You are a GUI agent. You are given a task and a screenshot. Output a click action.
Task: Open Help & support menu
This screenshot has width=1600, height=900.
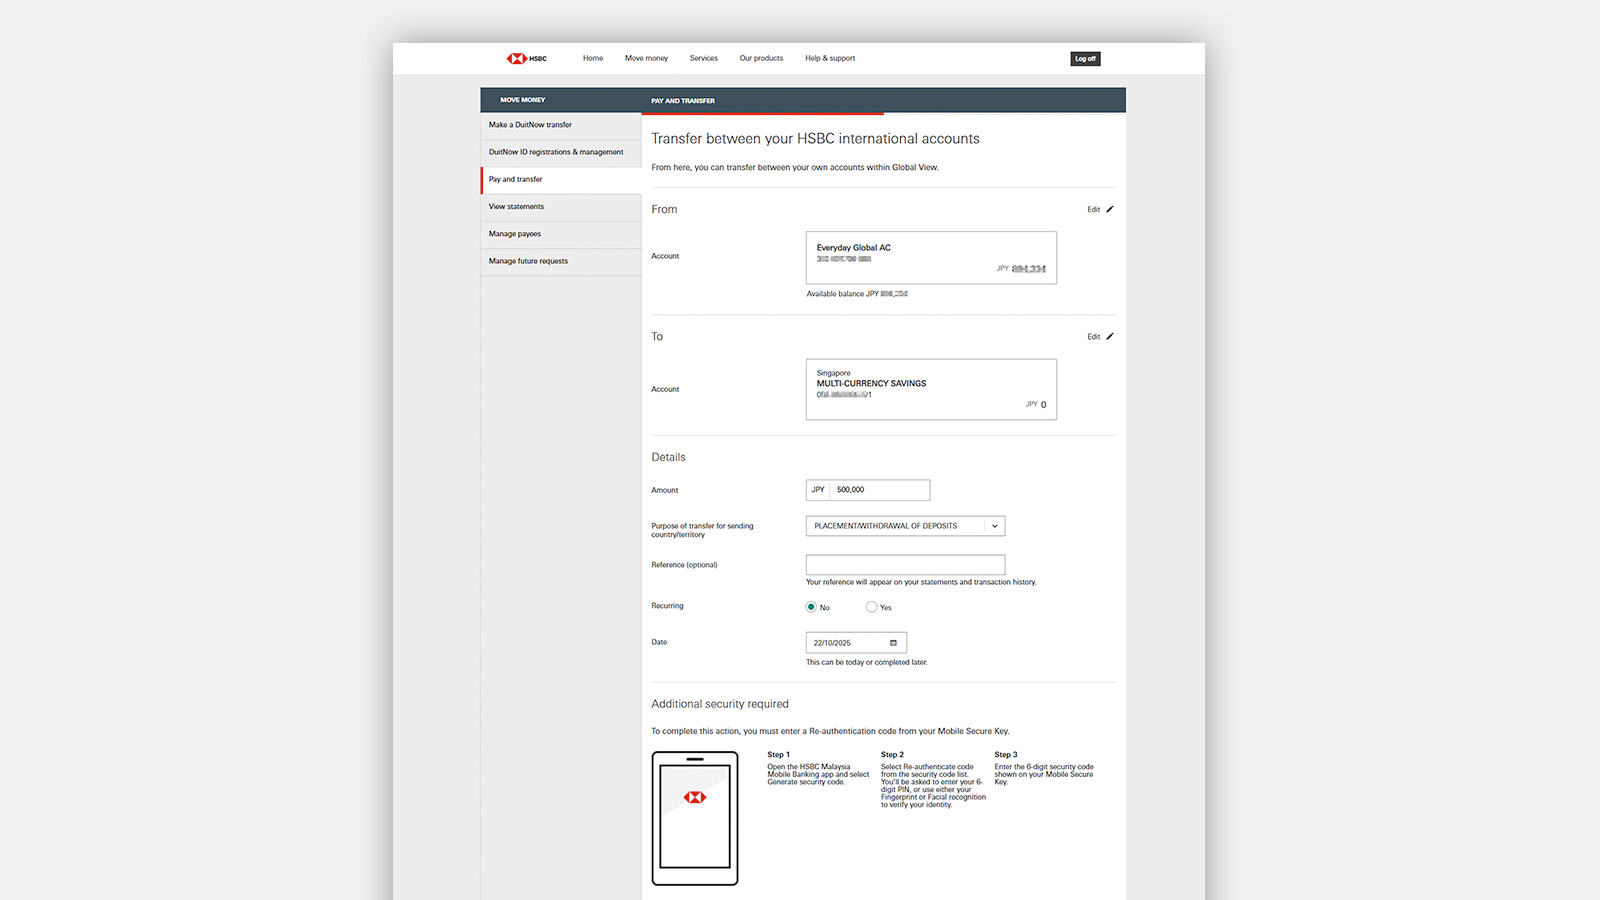[830, 58]
